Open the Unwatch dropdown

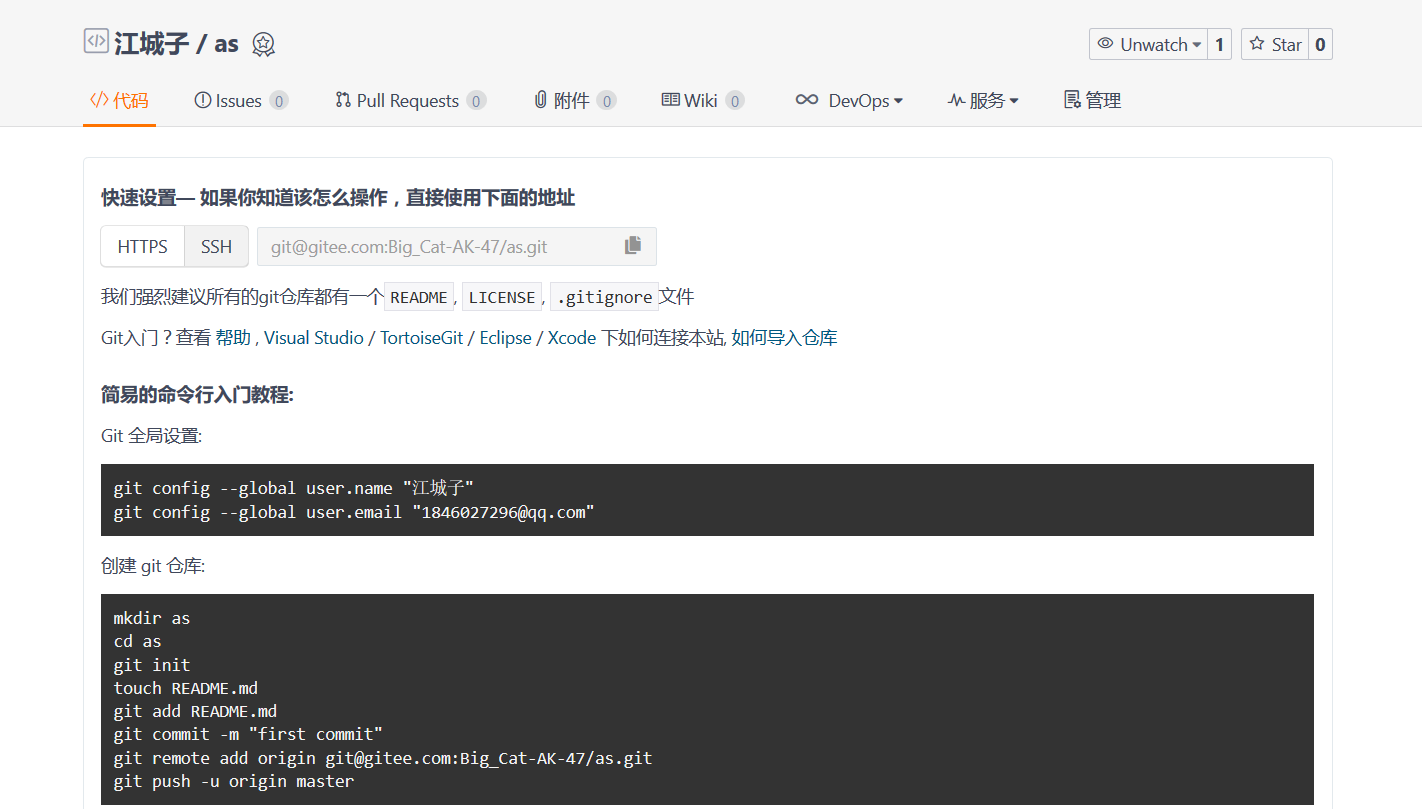click(1149, 44)
